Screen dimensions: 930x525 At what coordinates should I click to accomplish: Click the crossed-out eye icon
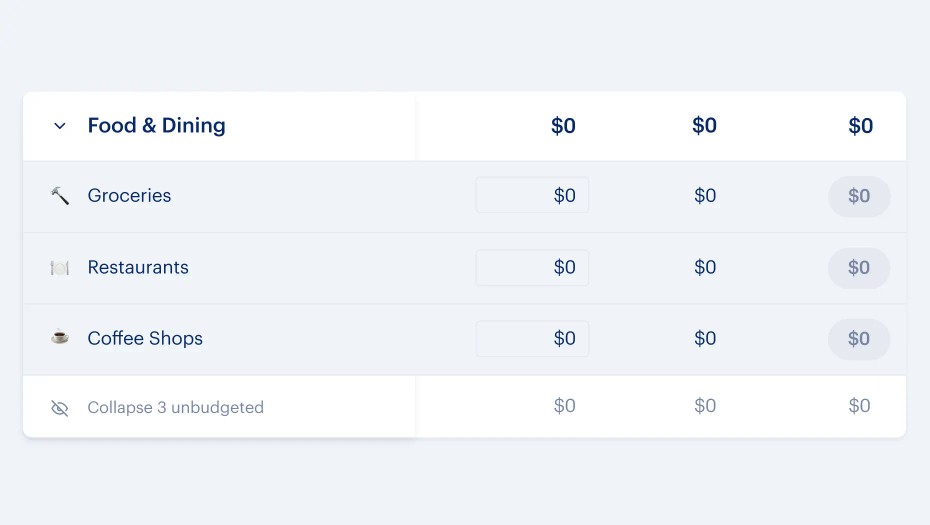[60, 408]
